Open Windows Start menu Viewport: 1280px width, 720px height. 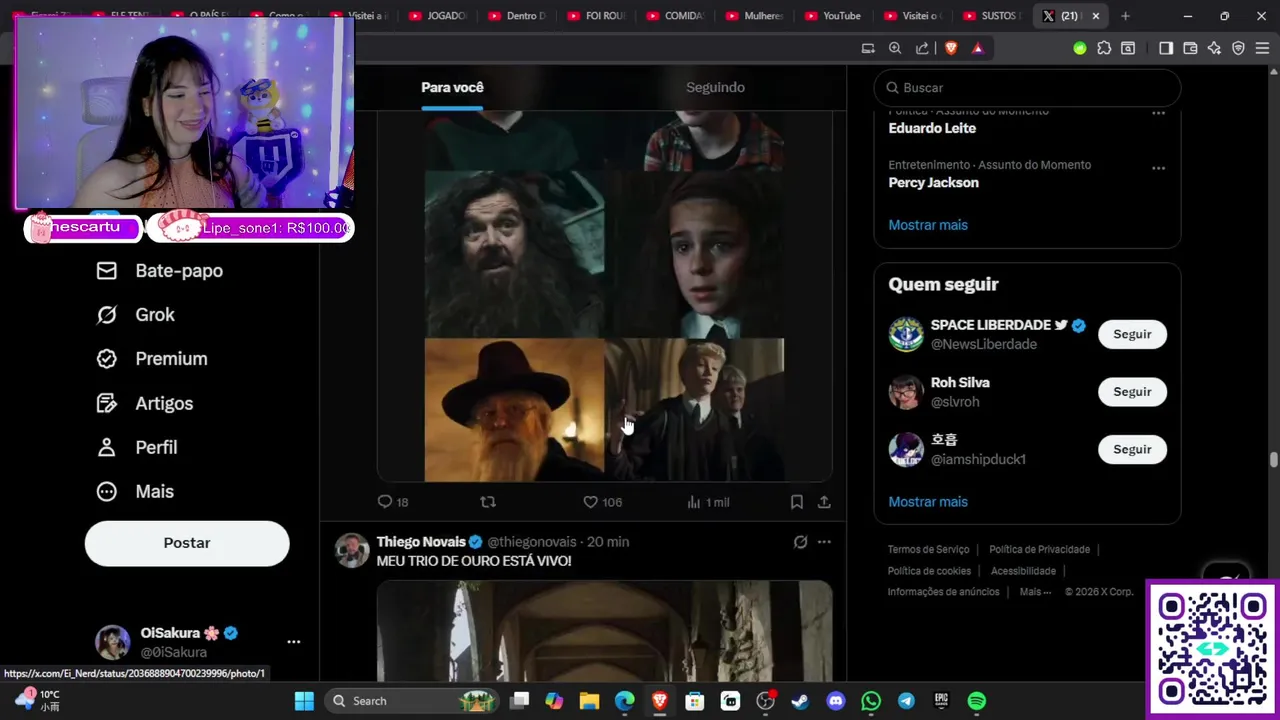(x=304, y=701)
